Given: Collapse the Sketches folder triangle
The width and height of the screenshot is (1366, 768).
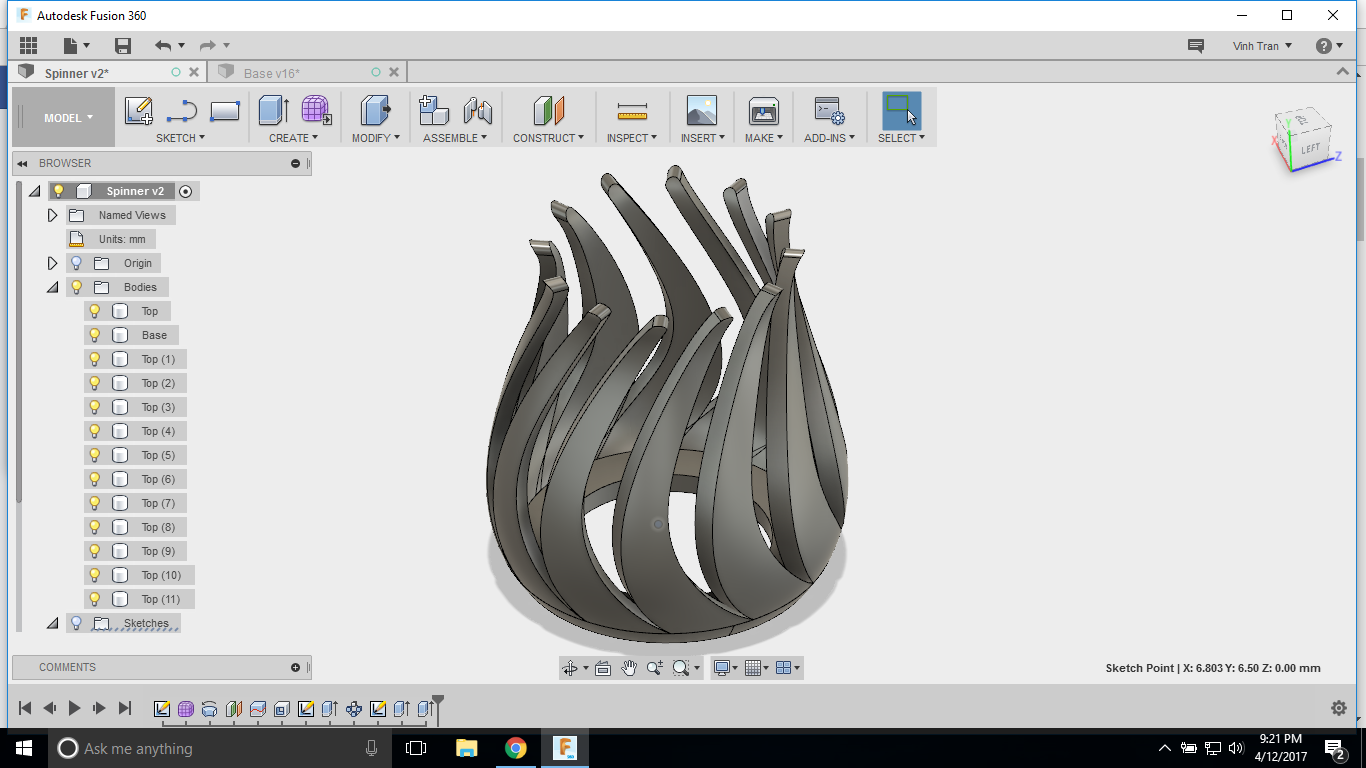Looking at the screenshot, I should (x=53, y=623).
